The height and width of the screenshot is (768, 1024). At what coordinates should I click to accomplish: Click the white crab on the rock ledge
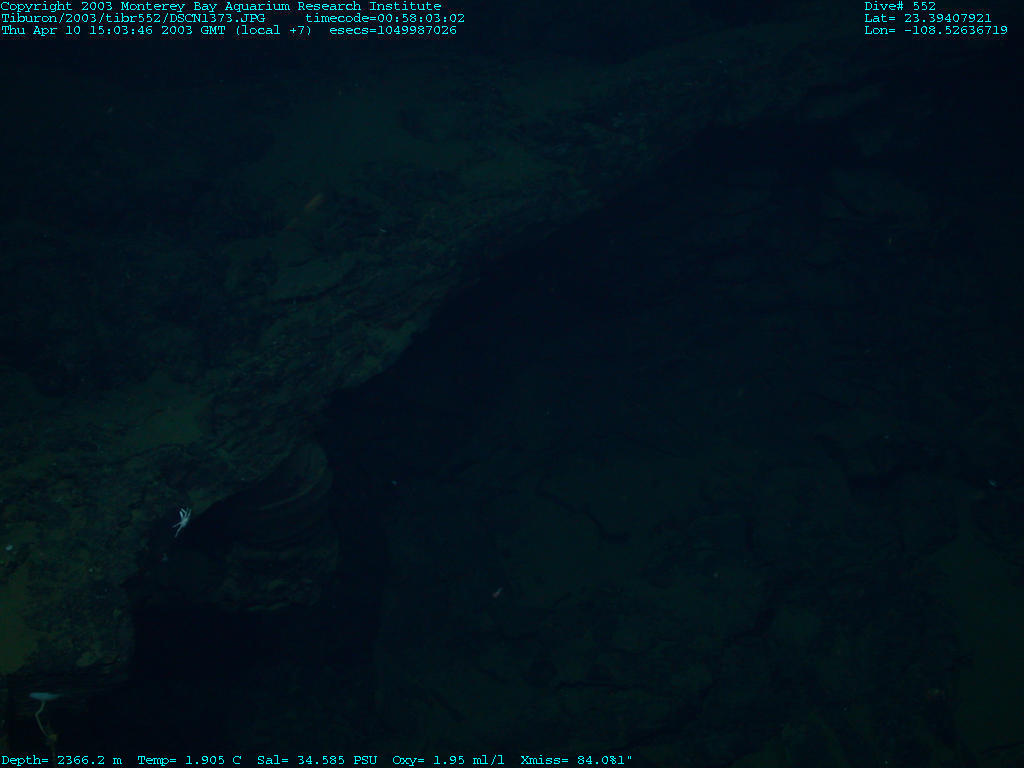coord(182,521)
